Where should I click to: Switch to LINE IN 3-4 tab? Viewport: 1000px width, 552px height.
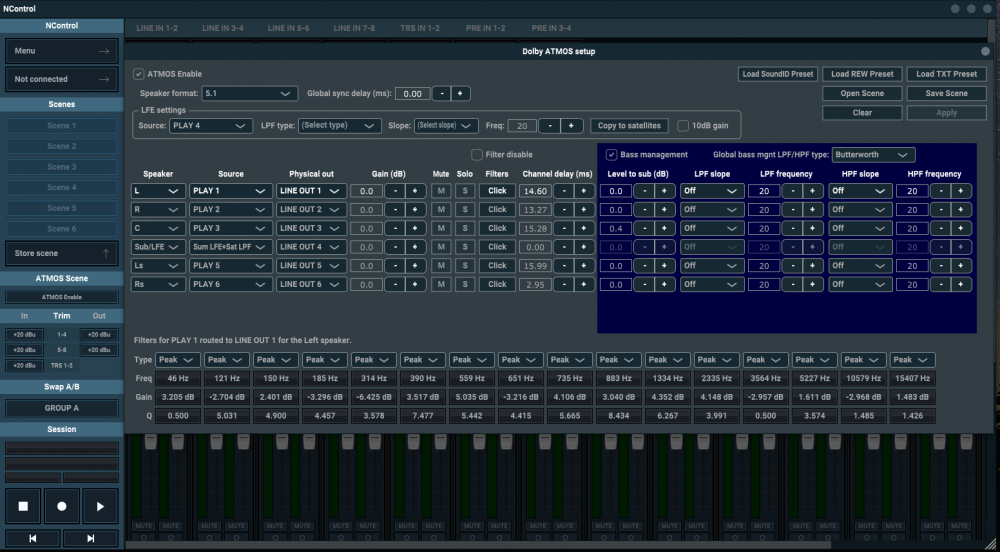[223, 28]
